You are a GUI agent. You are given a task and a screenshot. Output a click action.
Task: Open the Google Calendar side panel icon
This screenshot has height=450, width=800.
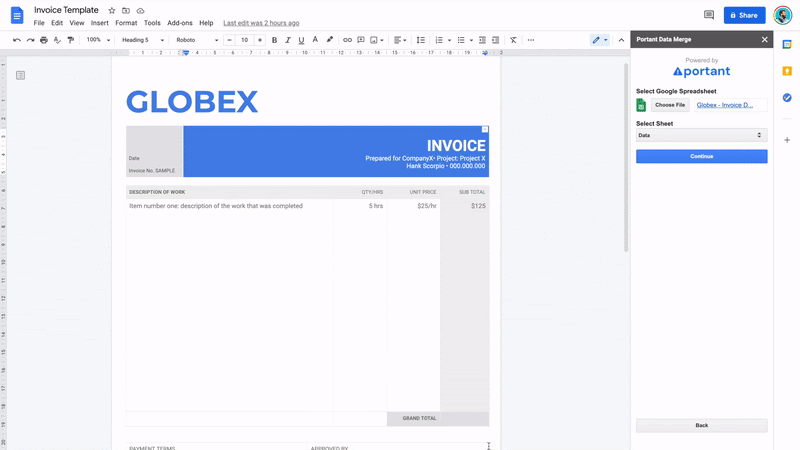[787, 44]
